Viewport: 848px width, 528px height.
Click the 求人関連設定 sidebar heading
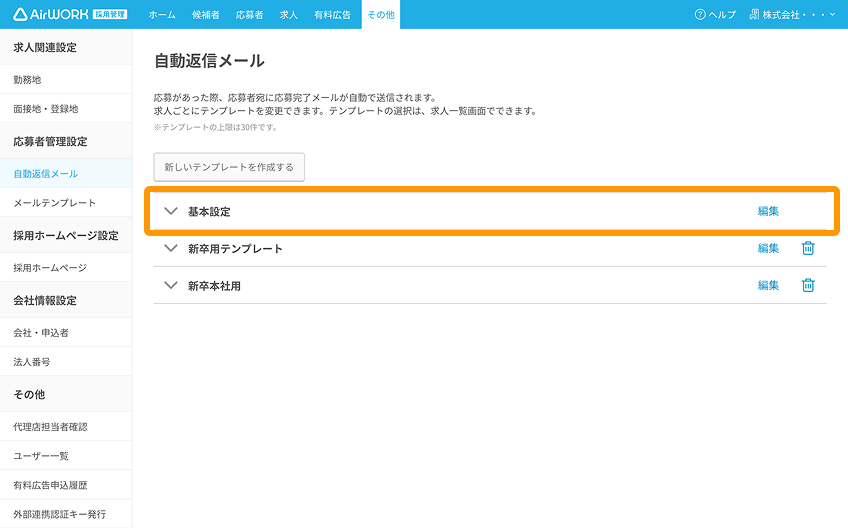pos(45,48)
